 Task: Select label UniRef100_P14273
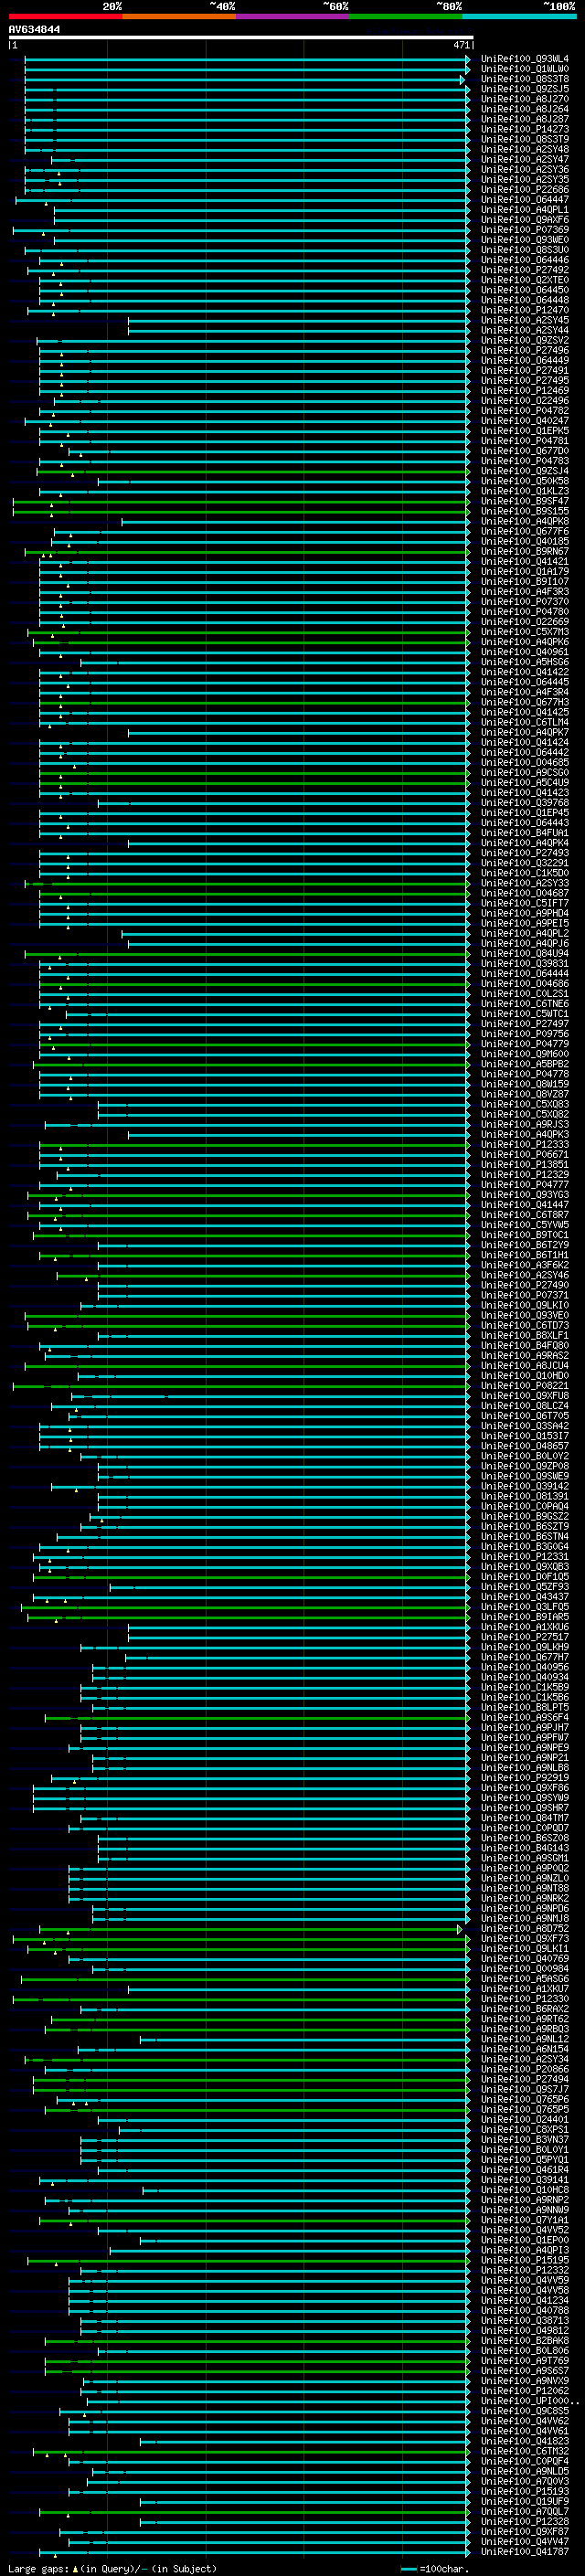pos(524,129)
